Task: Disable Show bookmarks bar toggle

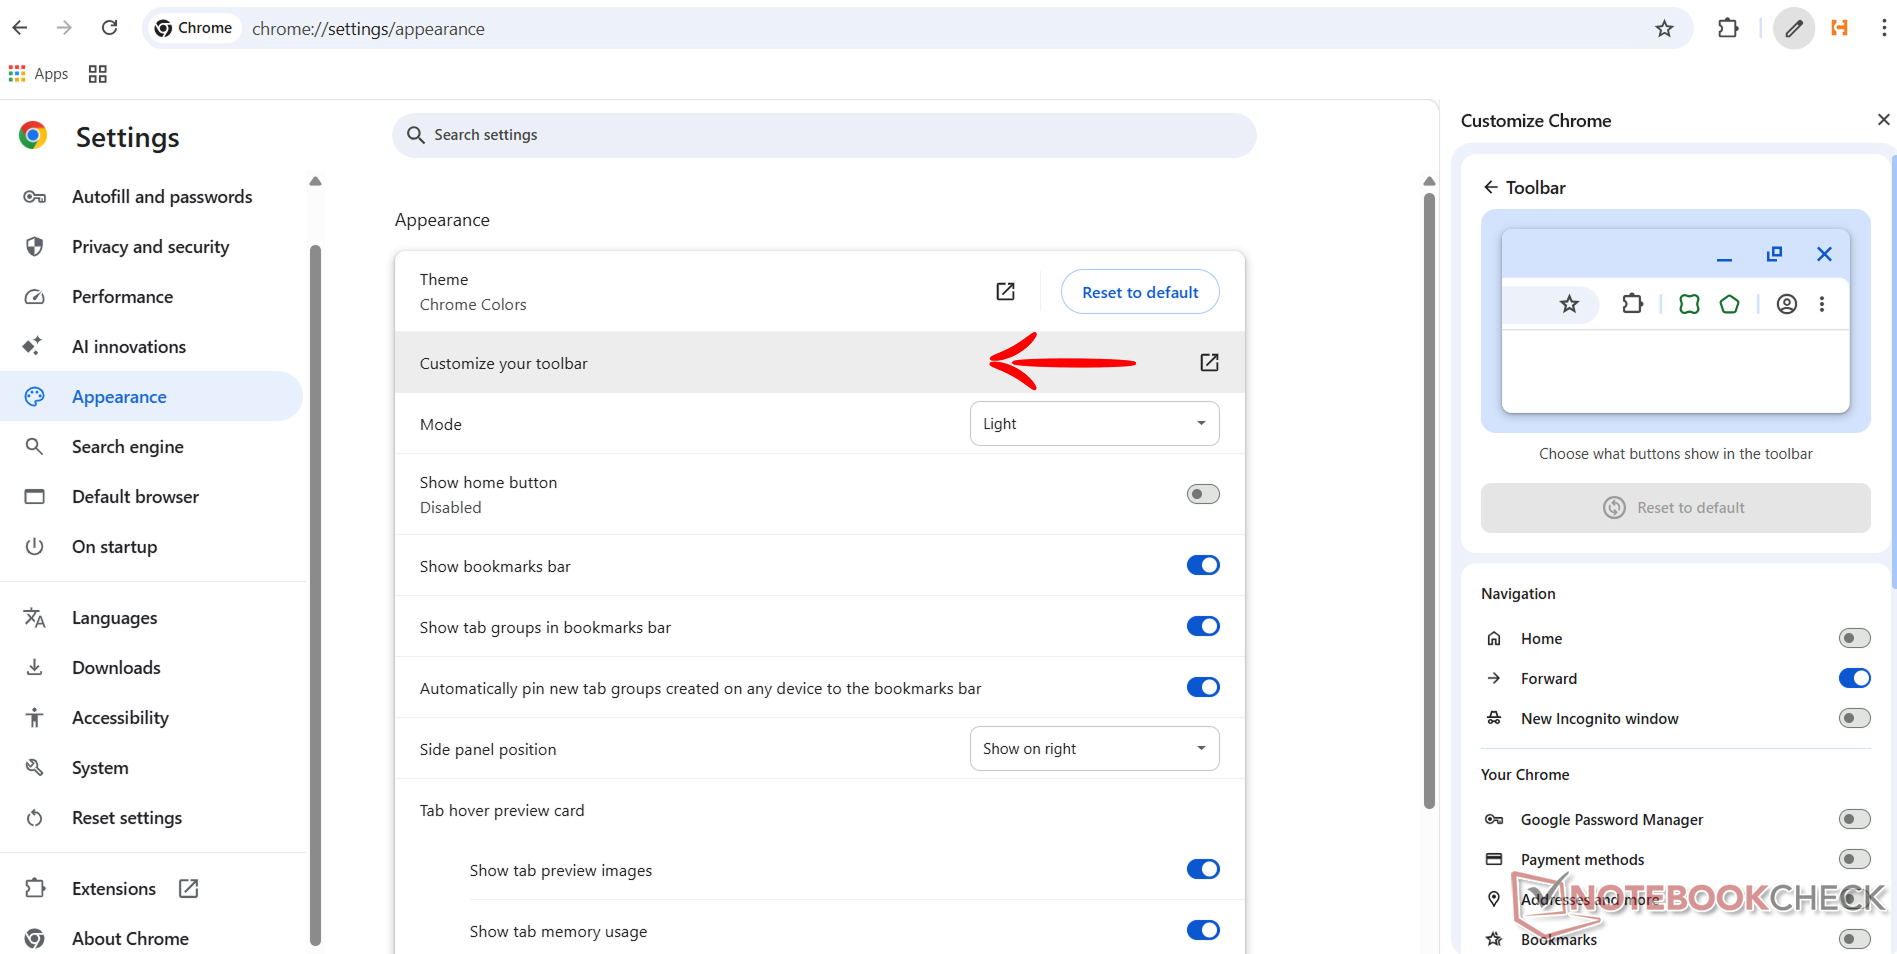Action: pos(1202,566)
